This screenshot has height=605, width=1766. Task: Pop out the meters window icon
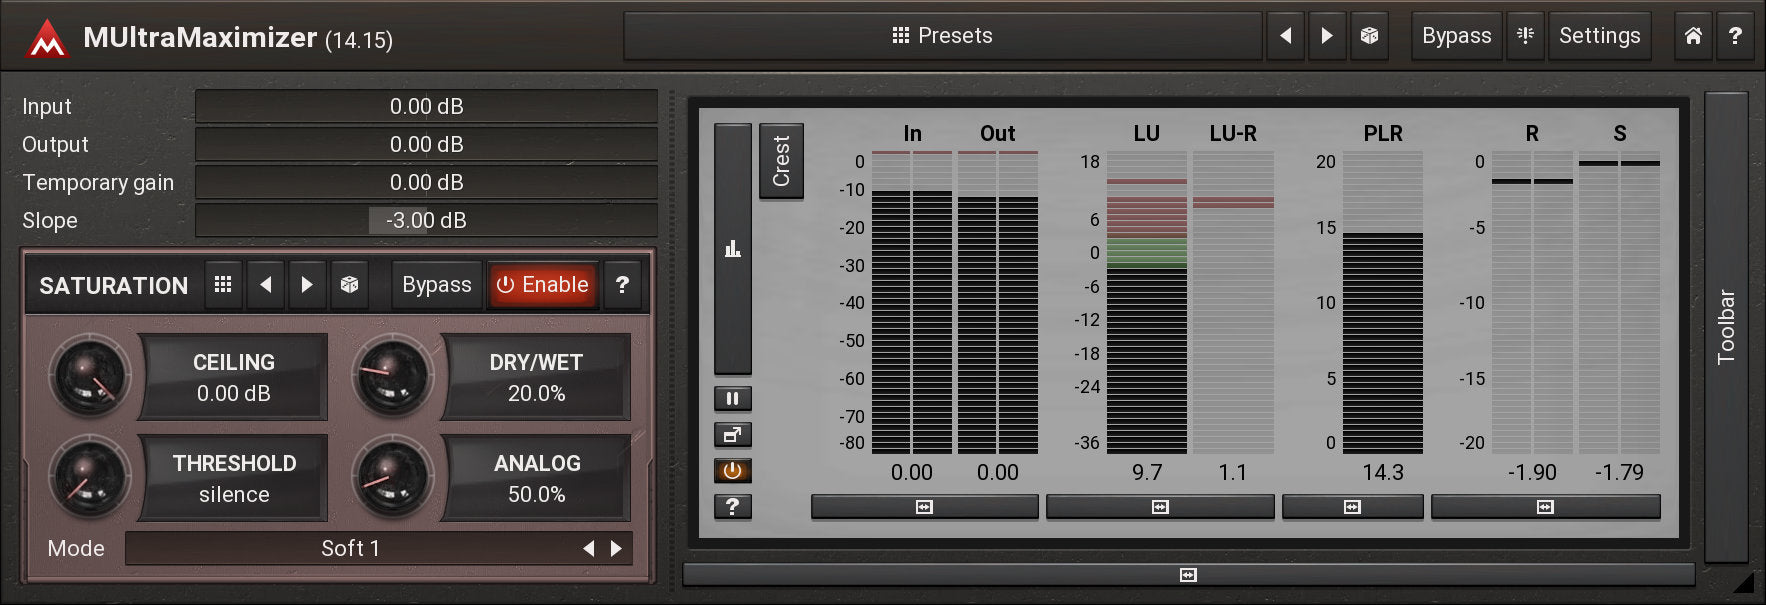pos(732,435)
